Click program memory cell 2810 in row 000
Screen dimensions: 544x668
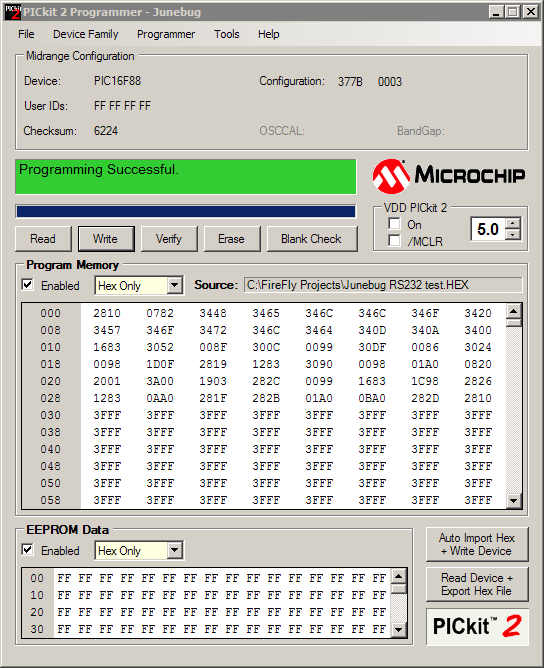[107, 314]
